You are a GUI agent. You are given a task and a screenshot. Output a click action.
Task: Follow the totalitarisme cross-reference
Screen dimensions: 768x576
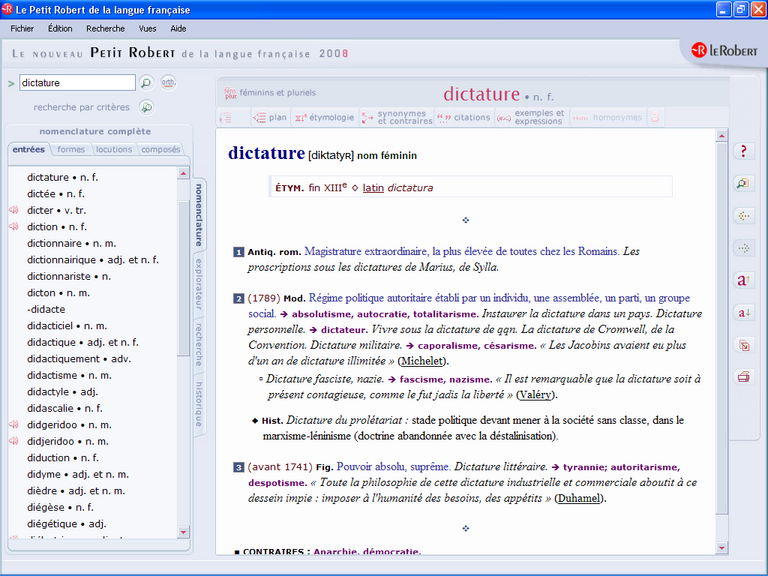(x=445, y=314)
